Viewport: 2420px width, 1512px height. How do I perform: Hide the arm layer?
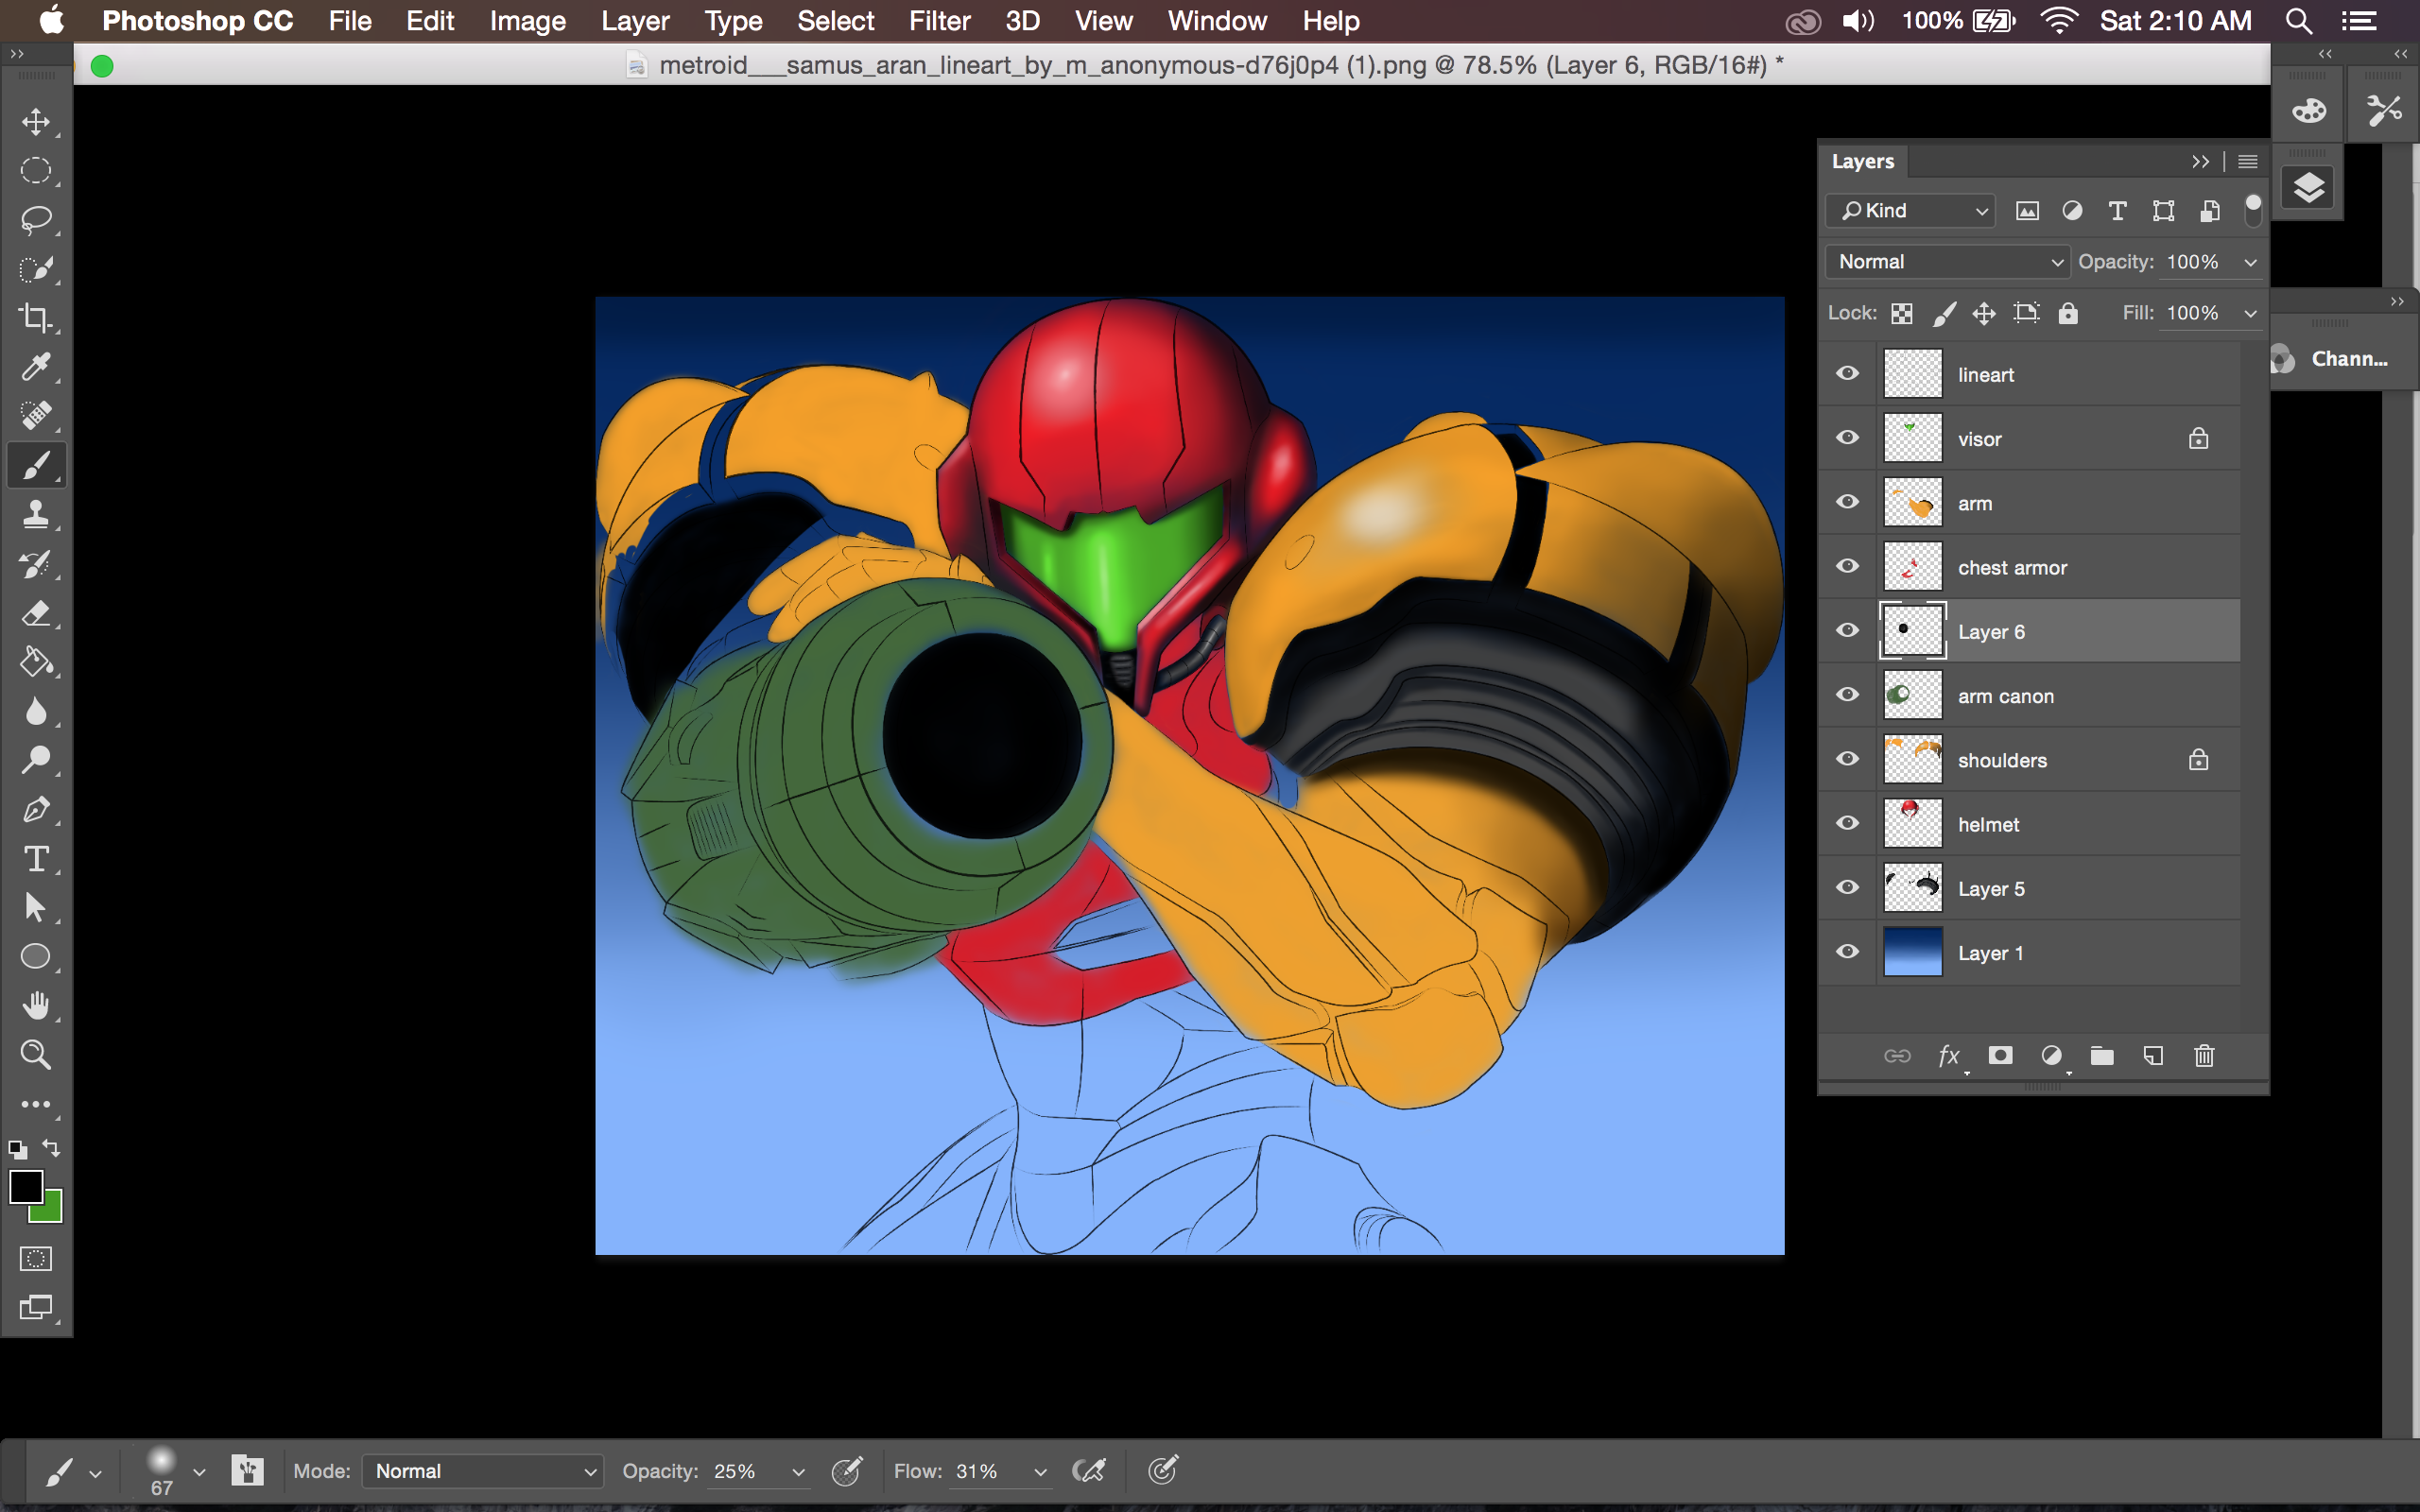click(x=1847, y=502)
